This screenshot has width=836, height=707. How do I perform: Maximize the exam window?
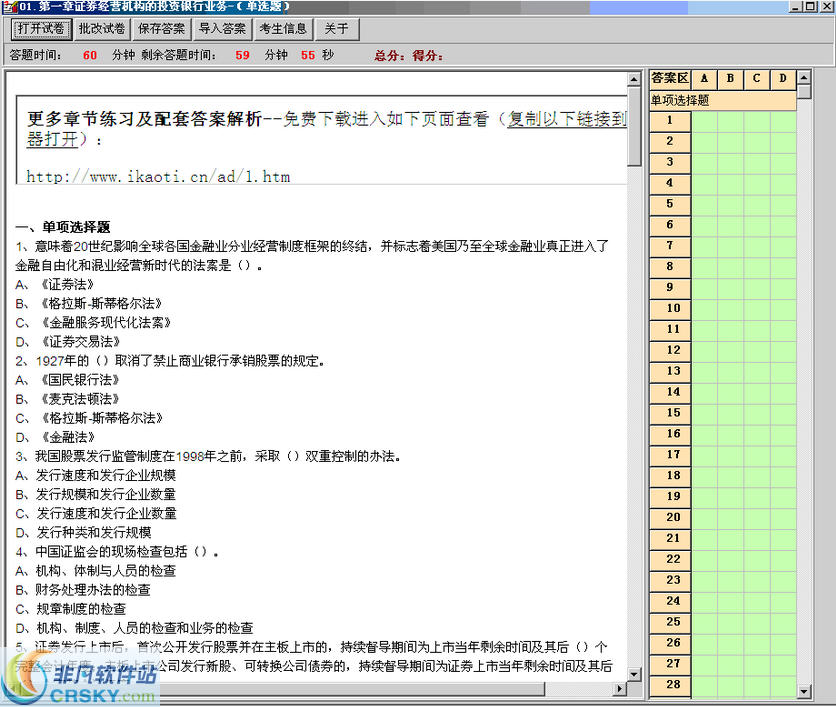pyautogui.click(x=810, y=7)
